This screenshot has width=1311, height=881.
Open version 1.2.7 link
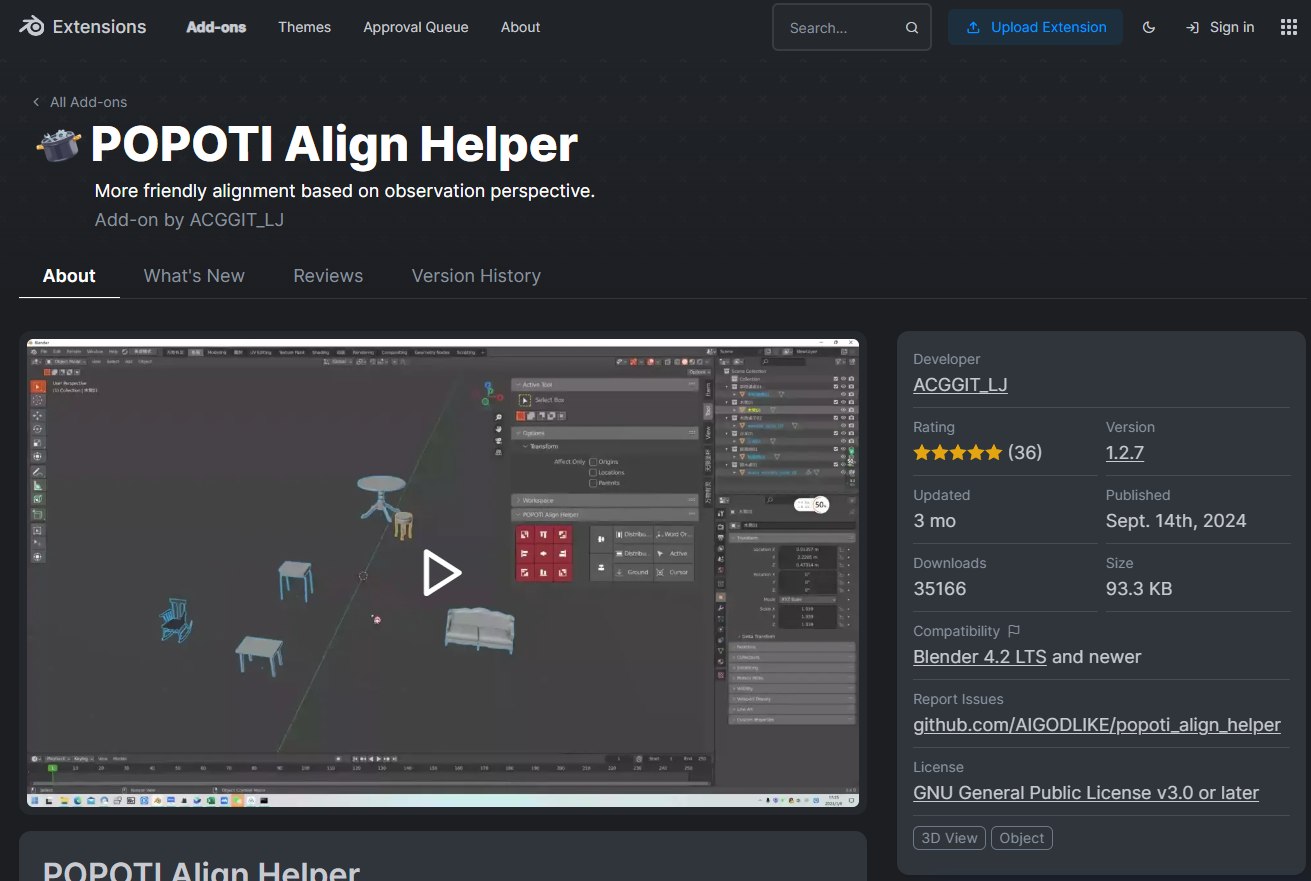pos(1125,453)
